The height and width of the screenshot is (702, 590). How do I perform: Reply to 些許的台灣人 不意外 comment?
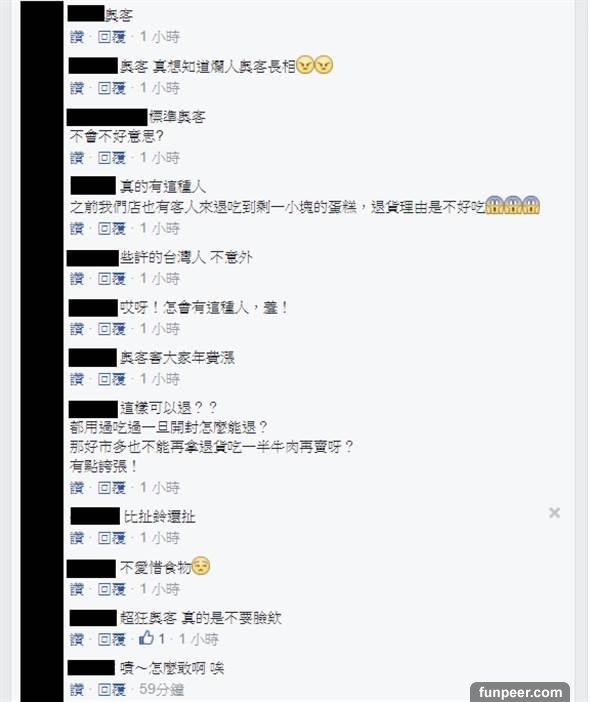click(112, 279)
